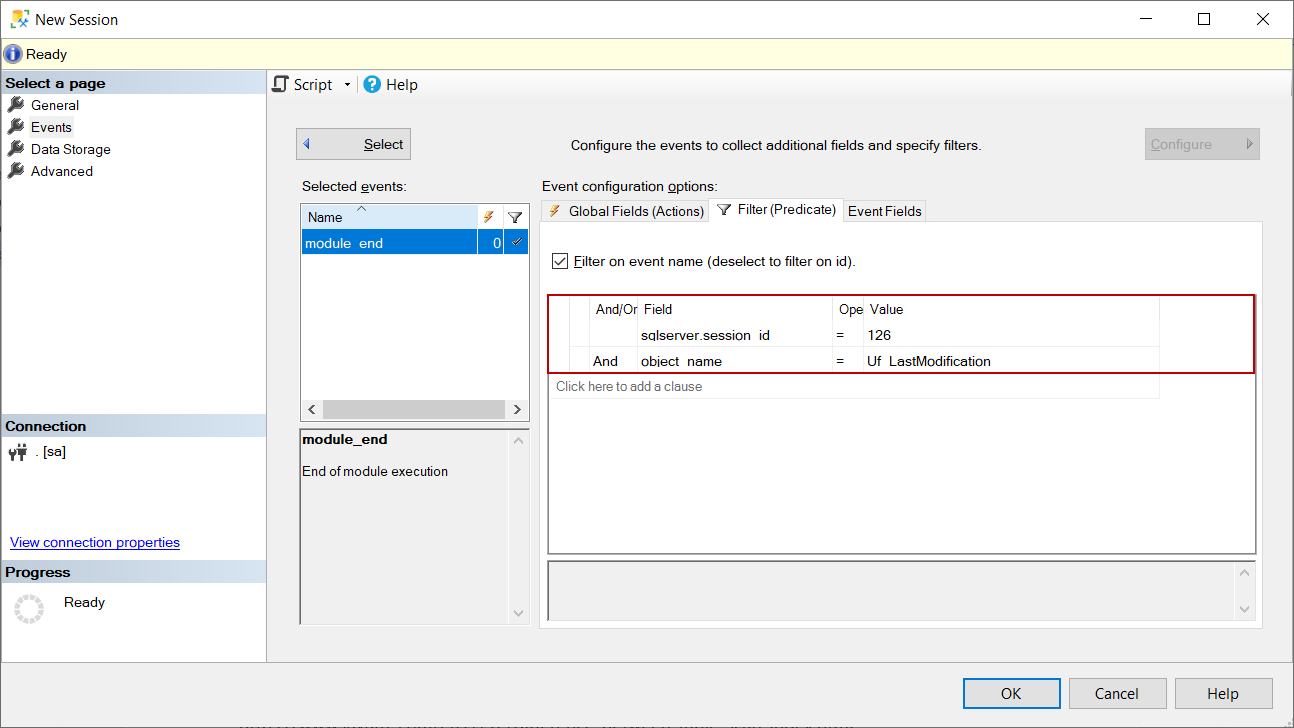The width and height of the screenshot is (1294, 728).
Task: Open the Script dropdown arrow
Action: [x=347, y=85]
